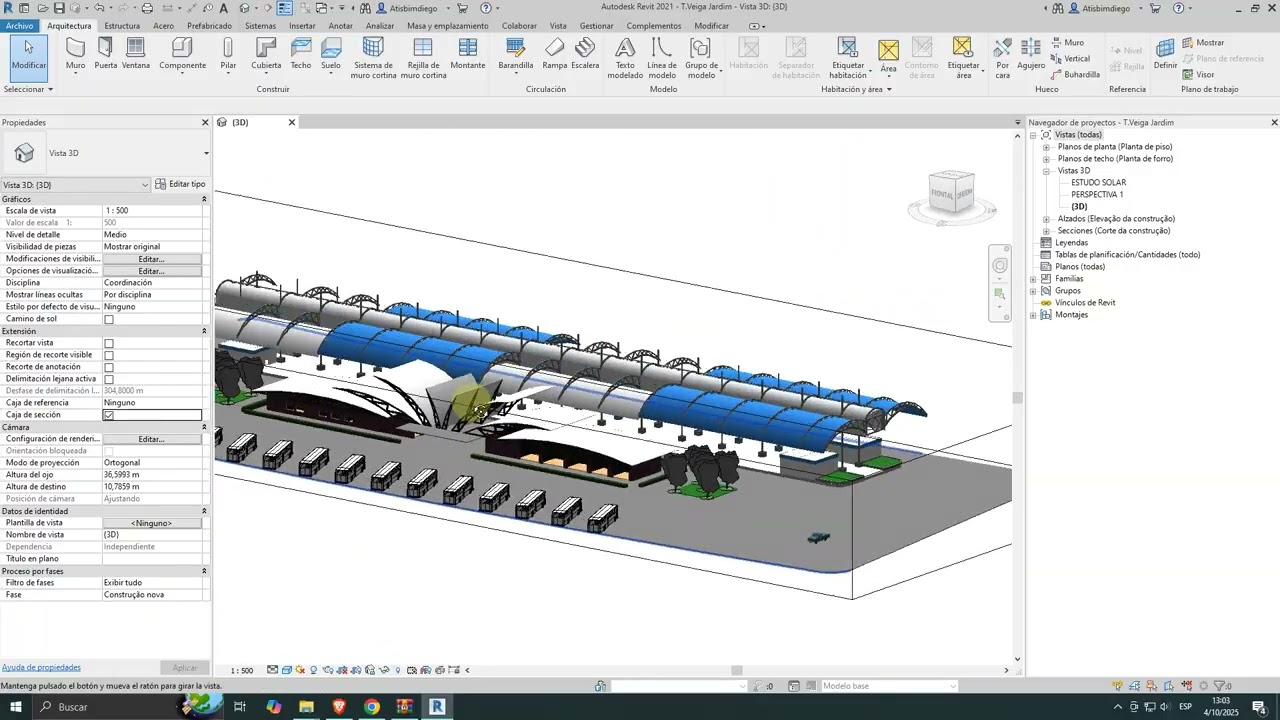Toggle Recortar vista checkbox

pyautogui.click(x=109, y=343)
